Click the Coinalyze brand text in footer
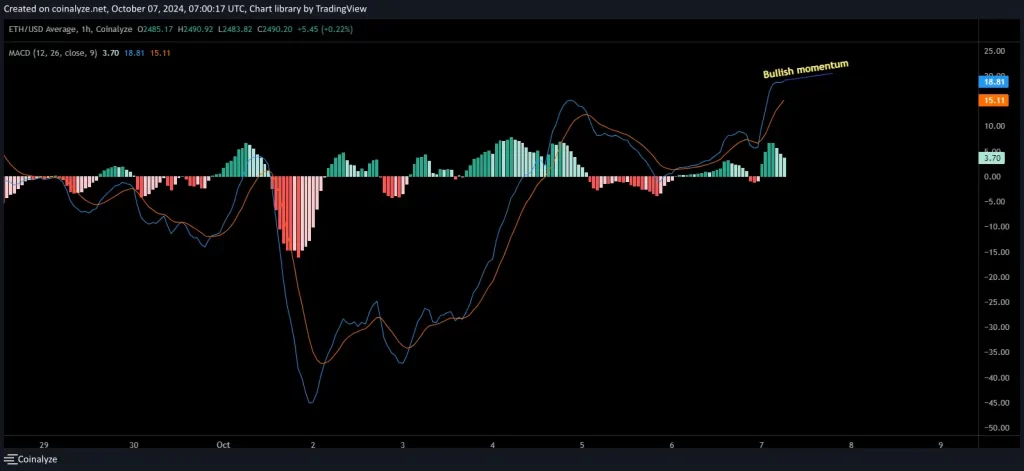 coord(40,461)
